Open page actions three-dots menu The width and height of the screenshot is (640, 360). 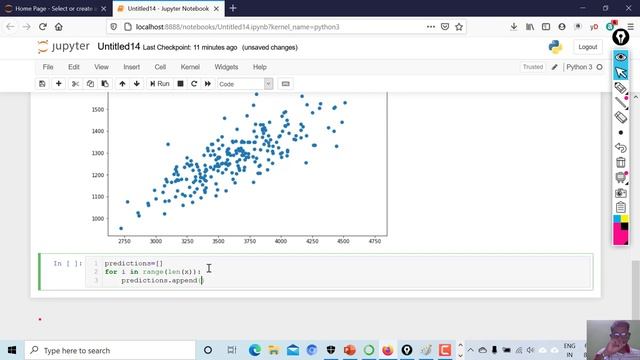[431, 27]
